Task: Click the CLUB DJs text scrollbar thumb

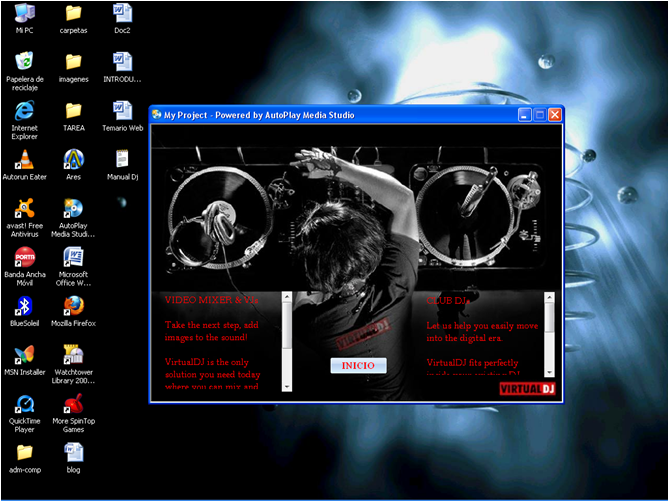Action: (550, 317)
